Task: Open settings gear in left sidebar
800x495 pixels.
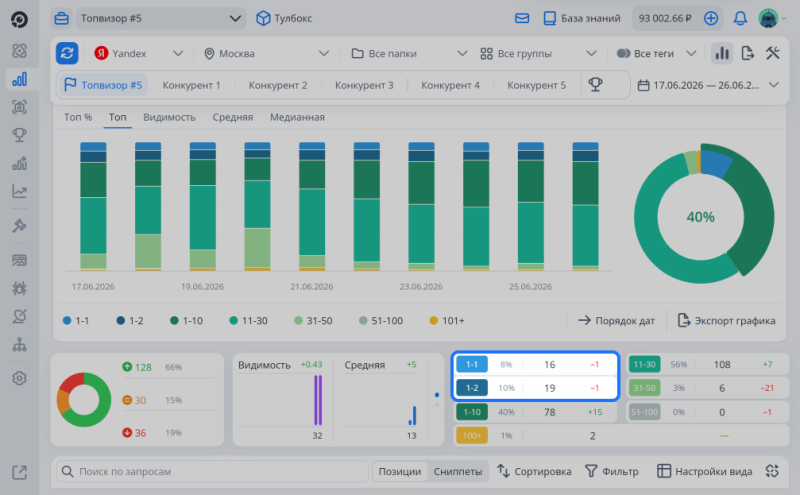Action: 19,378
